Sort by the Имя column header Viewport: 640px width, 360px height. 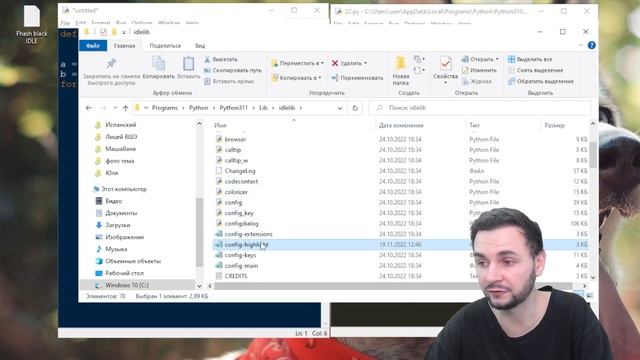coord(220,125)
